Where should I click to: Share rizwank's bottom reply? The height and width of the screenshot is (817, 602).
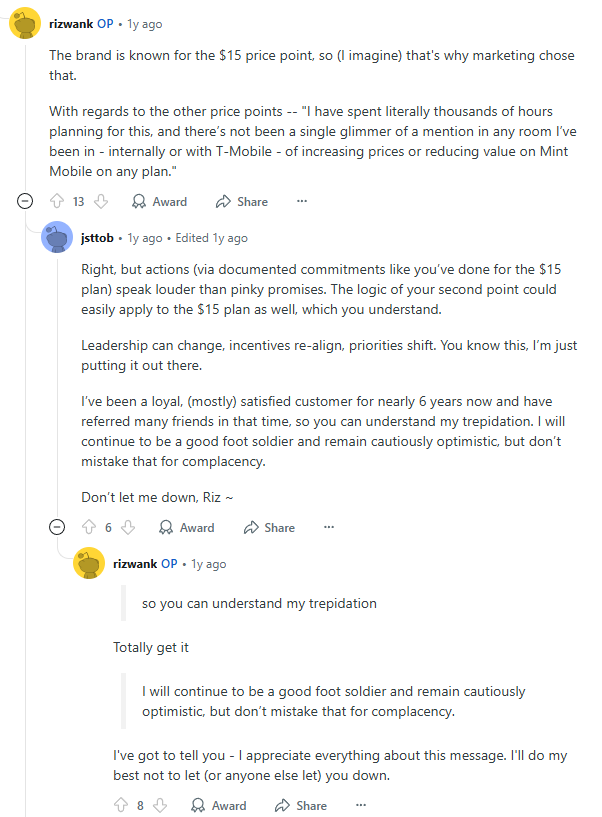tap(300, 805)
